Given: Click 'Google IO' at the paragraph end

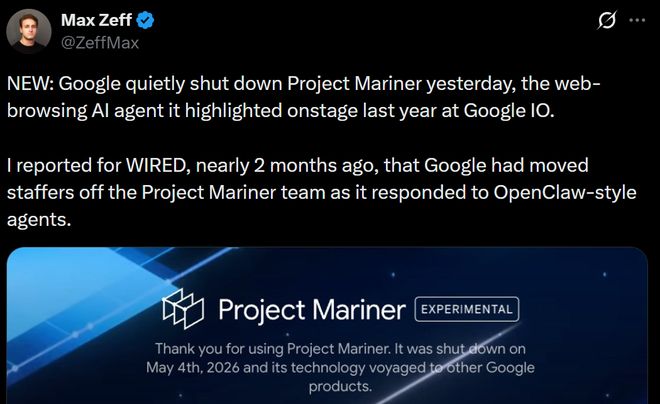Looking at the screenshot, I should coord(509,111).
